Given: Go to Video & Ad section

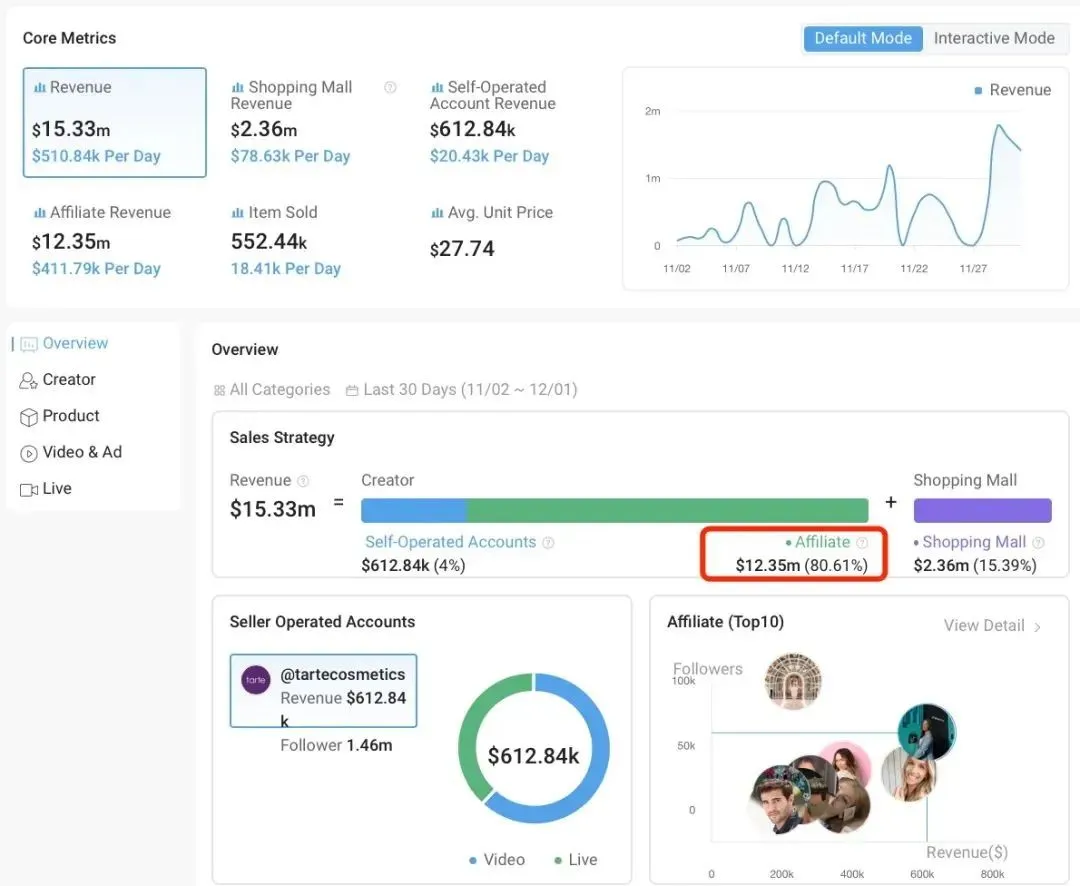Looking at the screenshot, I should click(82, 452).
